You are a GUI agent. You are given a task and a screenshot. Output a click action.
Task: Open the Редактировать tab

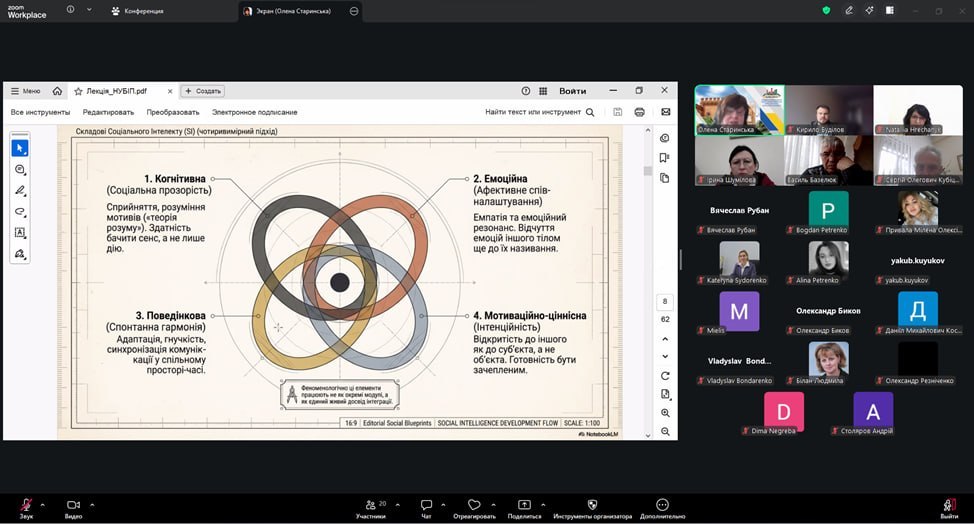tap(108, 112)
